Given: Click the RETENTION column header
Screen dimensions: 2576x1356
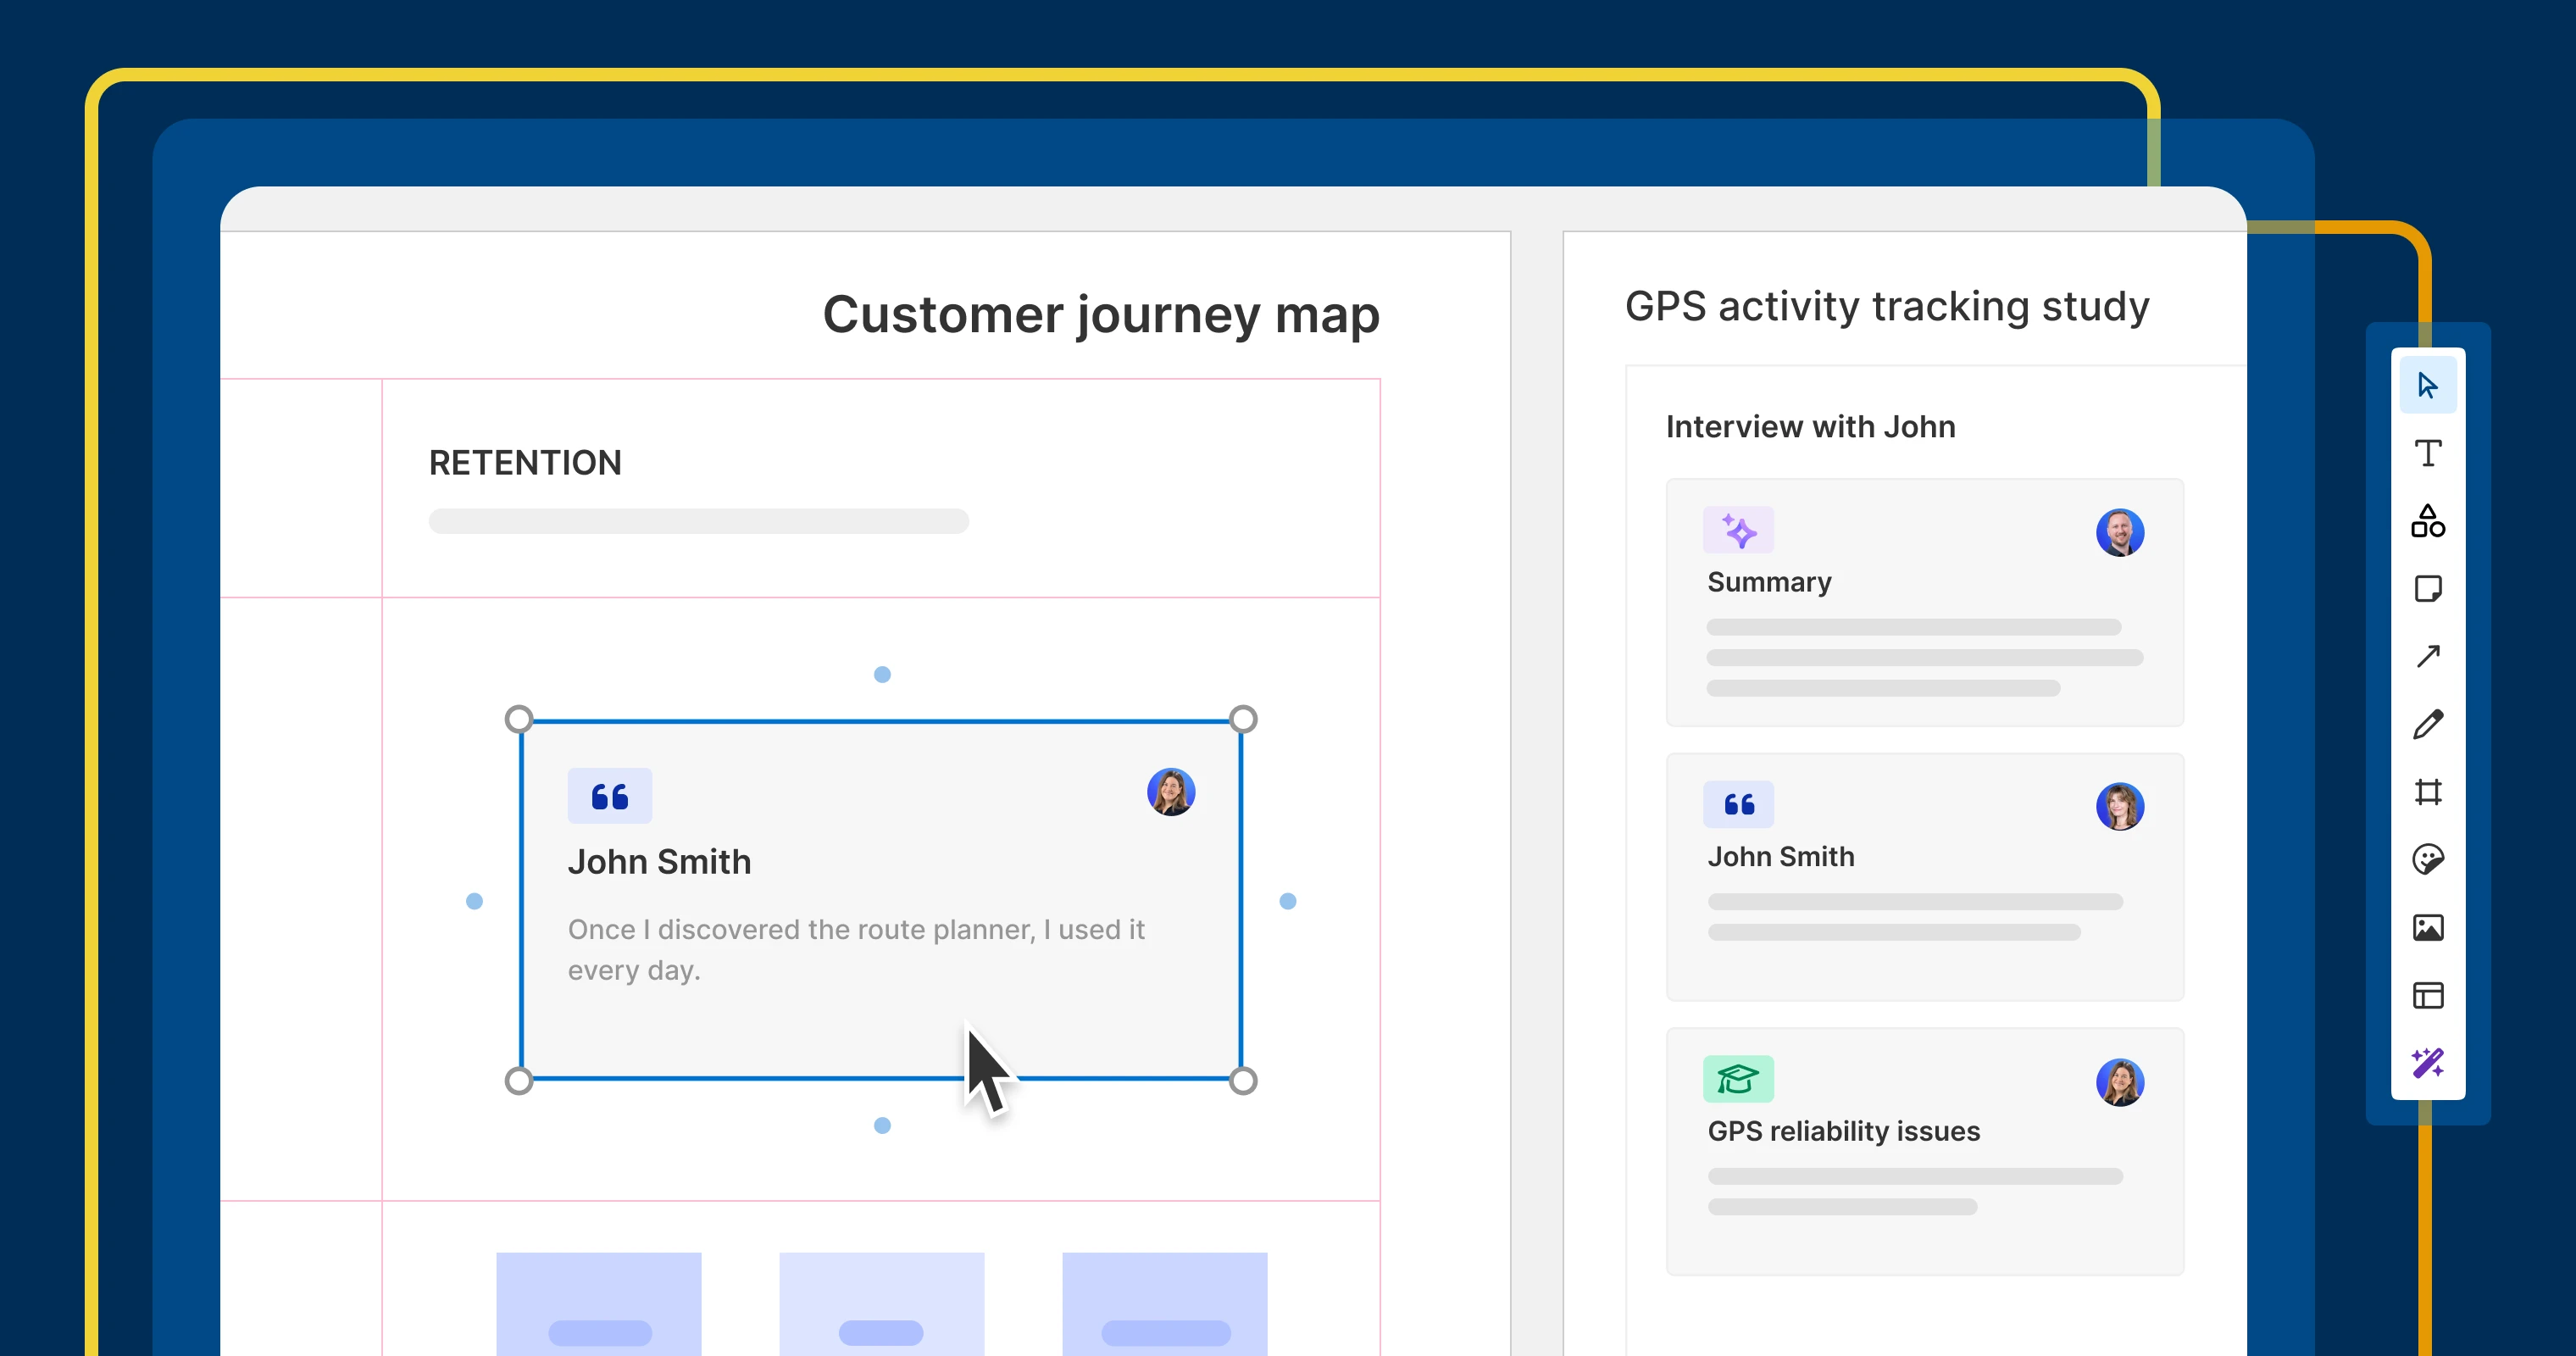Looking at the screenshot, I should [525, 463].
